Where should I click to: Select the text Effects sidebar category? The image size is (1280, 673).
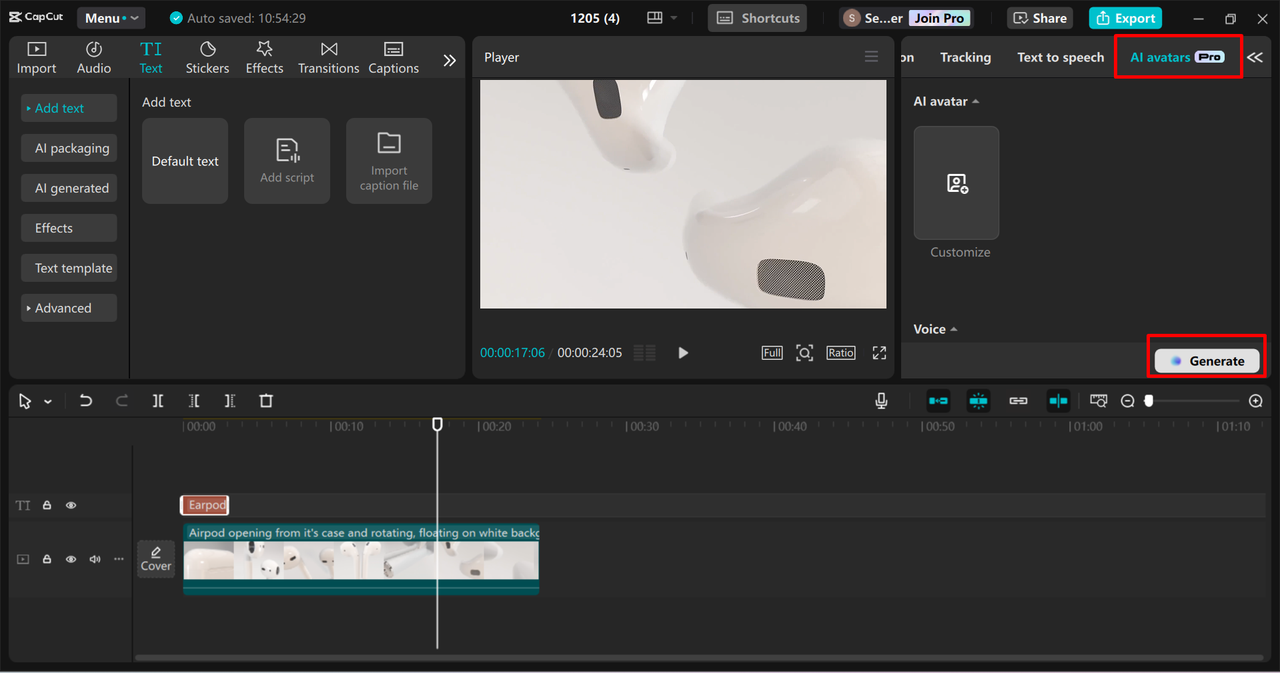[x=69, y=228]
